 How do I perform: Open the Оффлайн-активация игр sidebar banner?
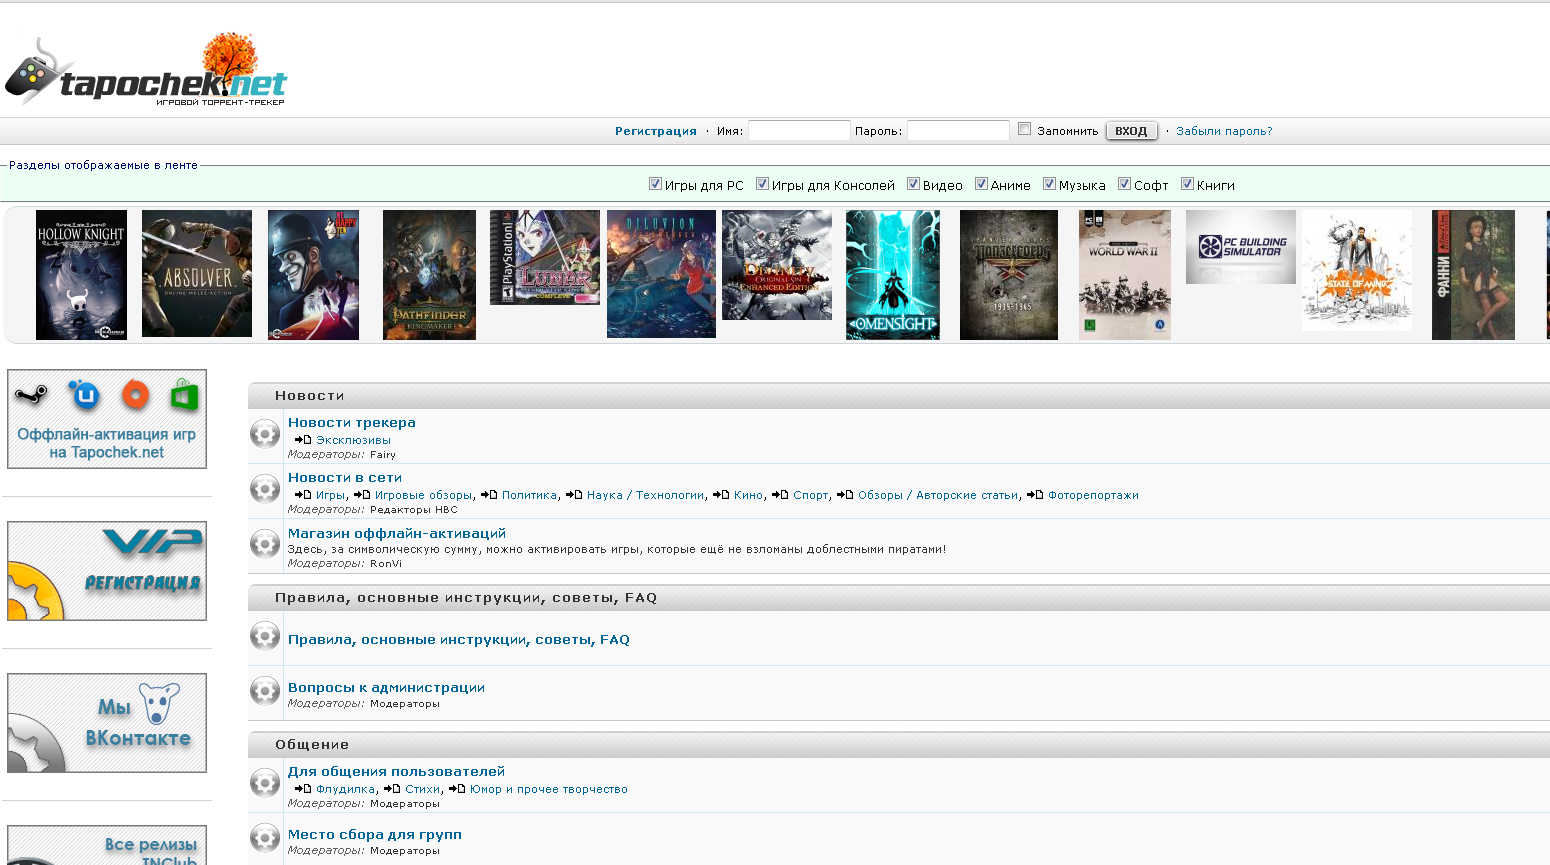[x=107, y=419]
